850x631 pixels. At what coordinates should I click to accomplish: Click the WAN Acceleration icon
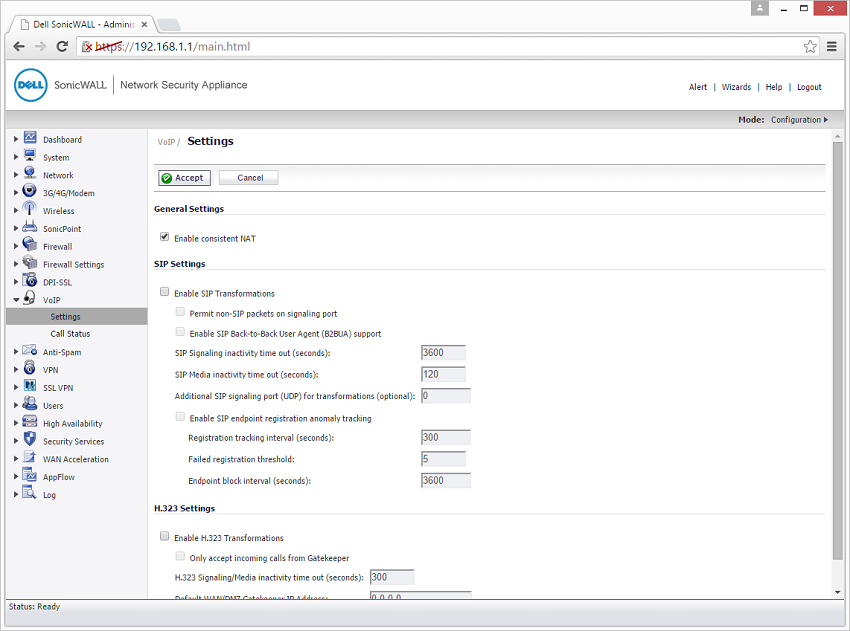pos(30,458)
